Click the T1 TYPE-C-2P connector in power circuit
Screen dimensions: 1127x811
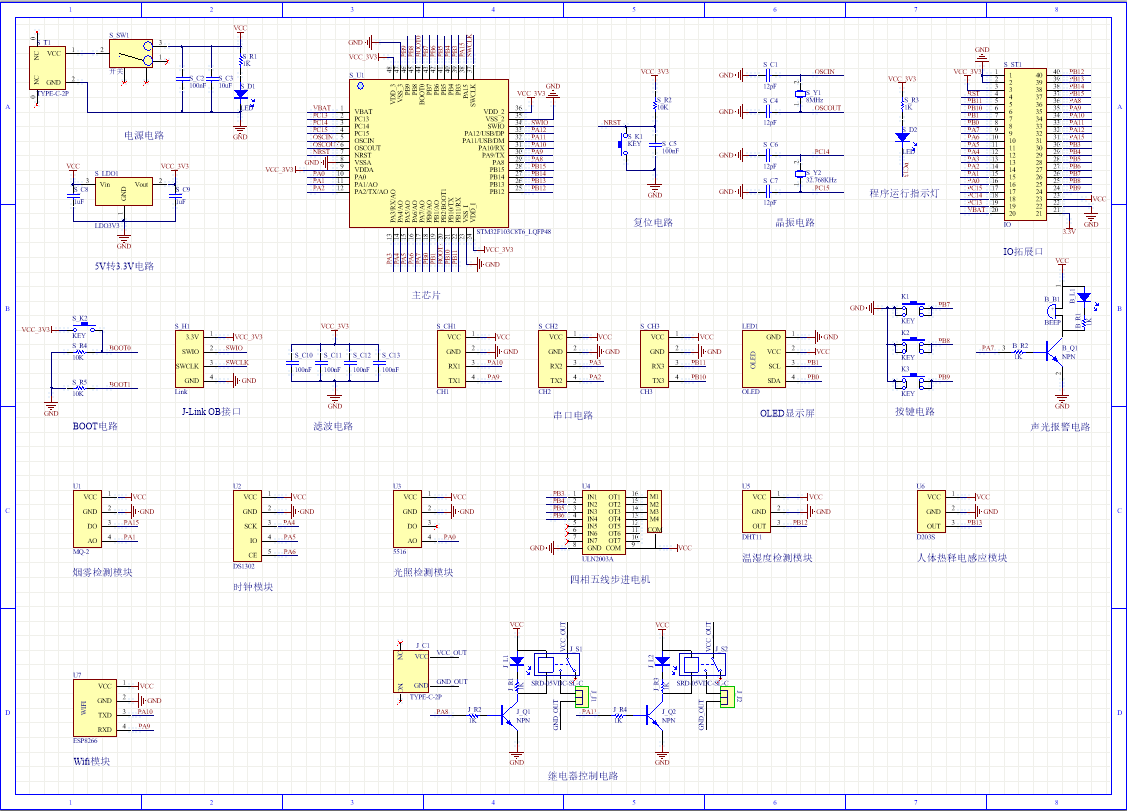pos(47,68)
